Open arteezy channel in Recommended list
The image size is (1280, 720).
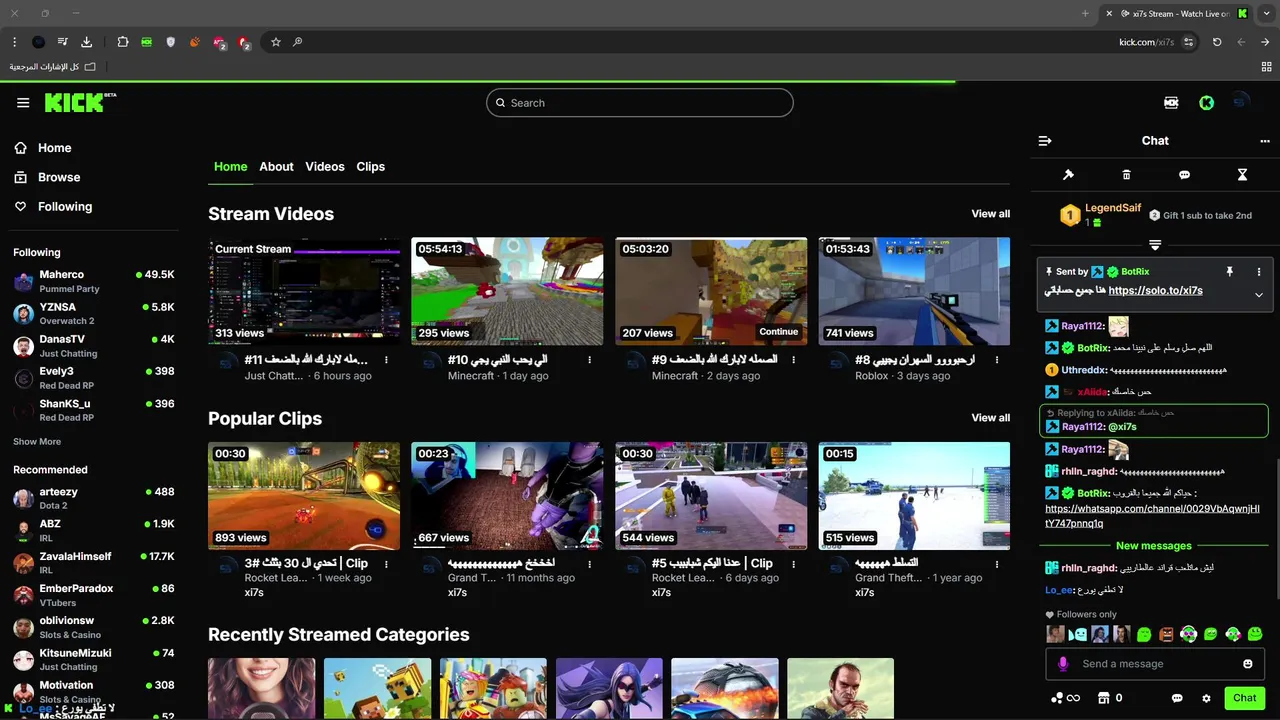[x=93, y=498]
